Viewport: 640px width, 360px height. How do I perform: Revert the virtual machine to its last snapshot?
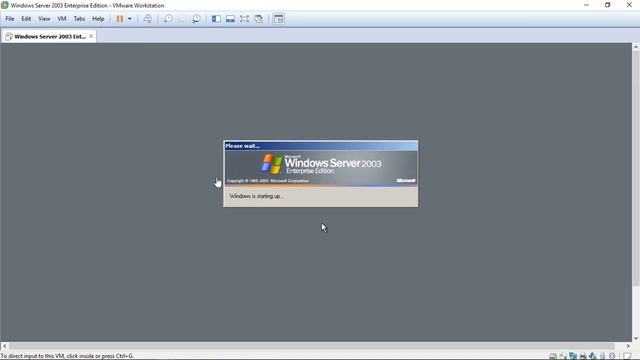(x=182, y=19)
